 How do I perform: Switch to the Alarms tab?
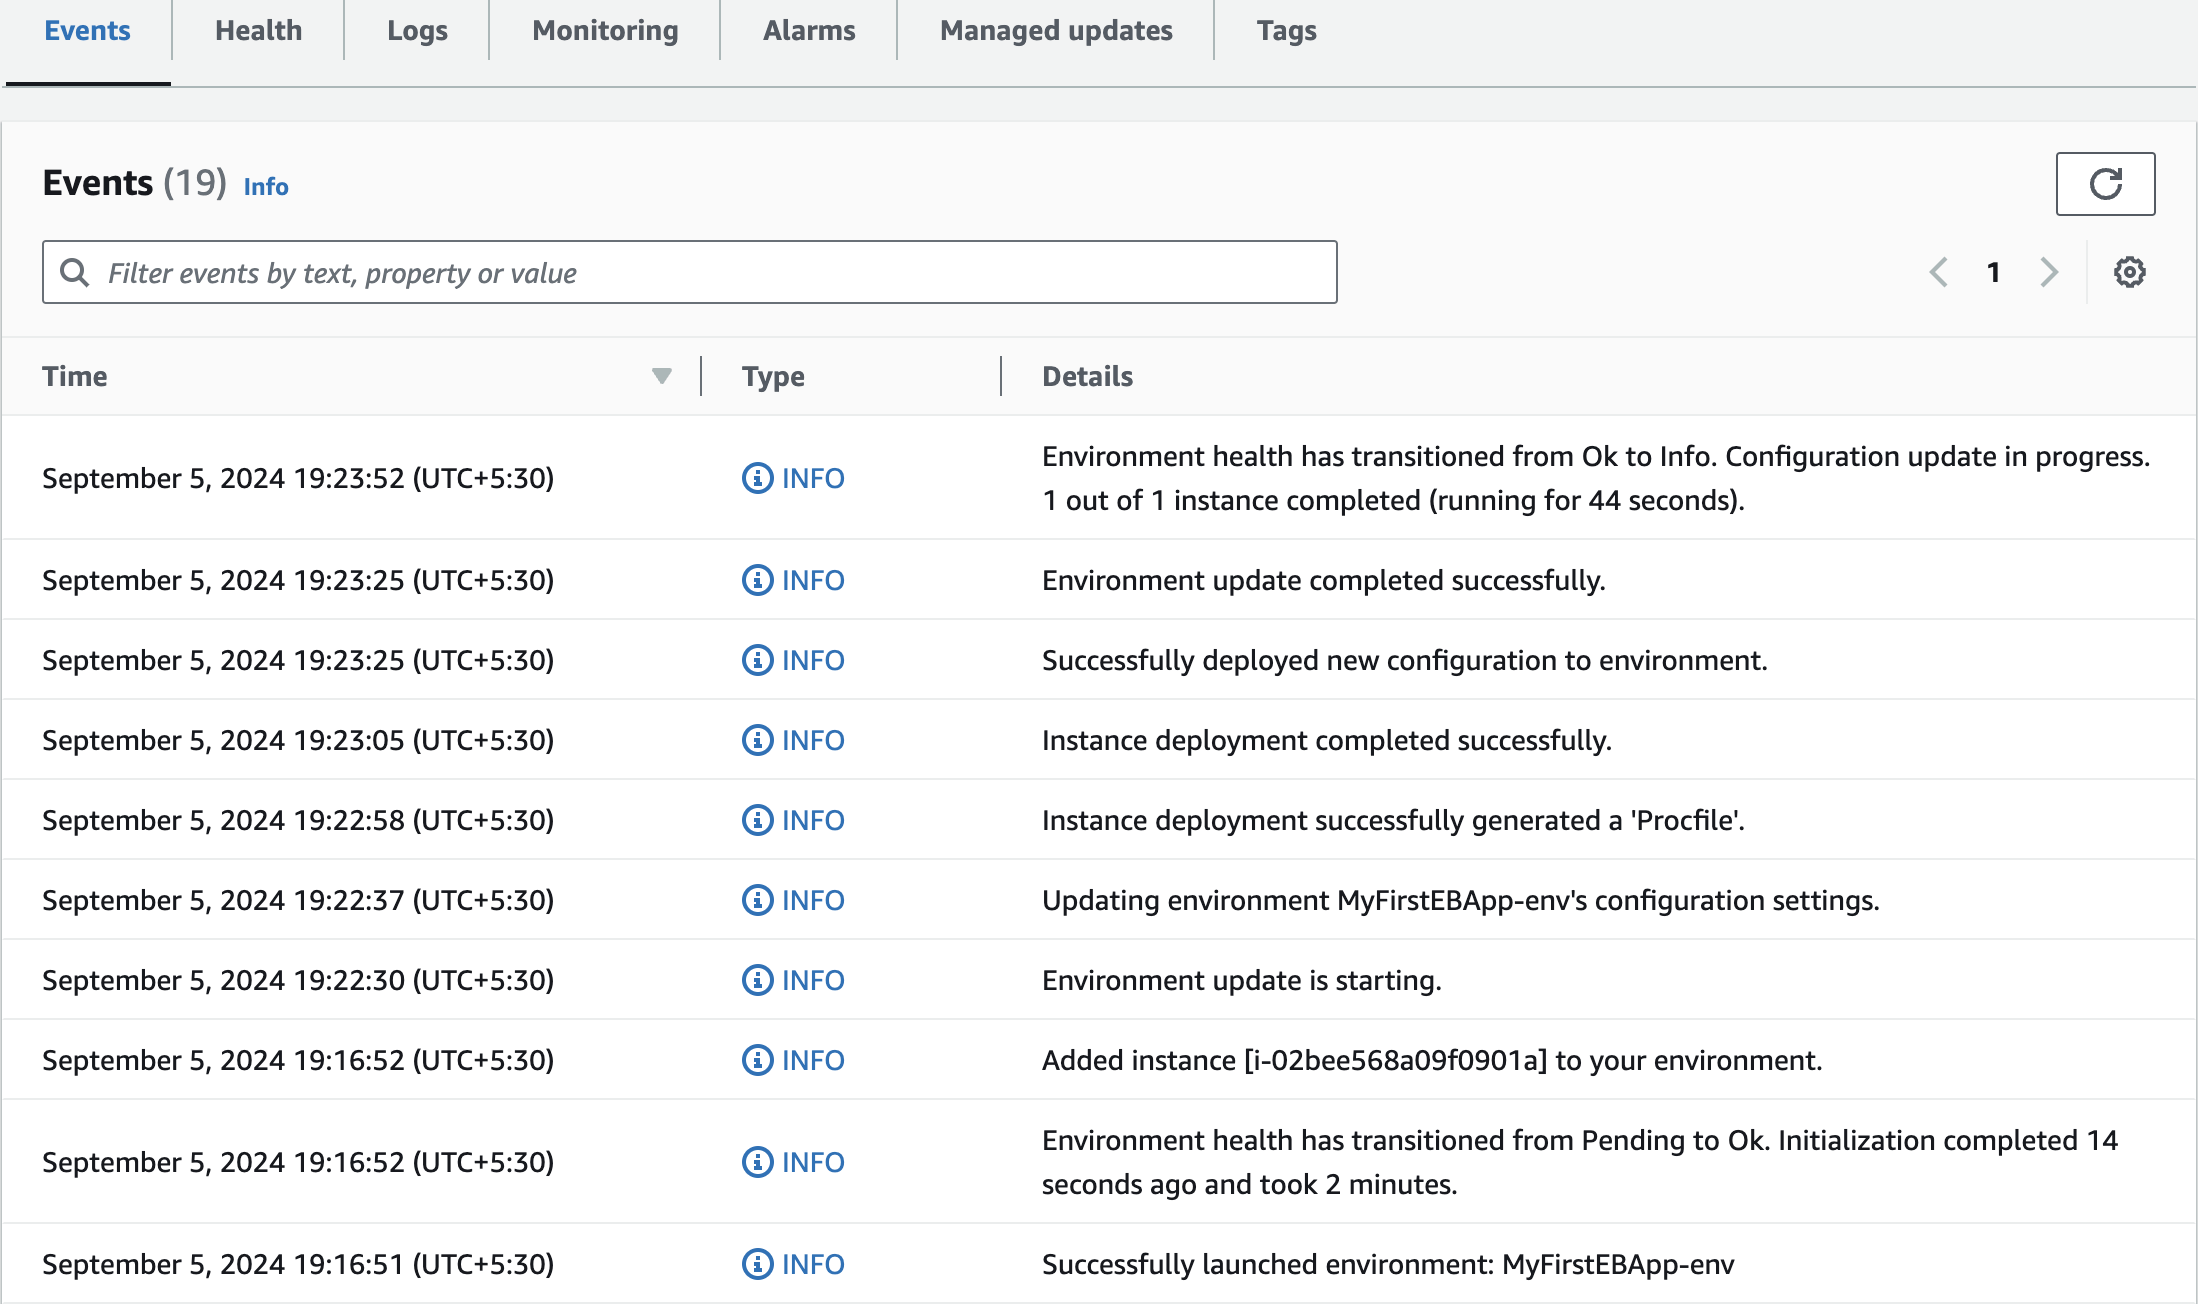pos(809,31)
